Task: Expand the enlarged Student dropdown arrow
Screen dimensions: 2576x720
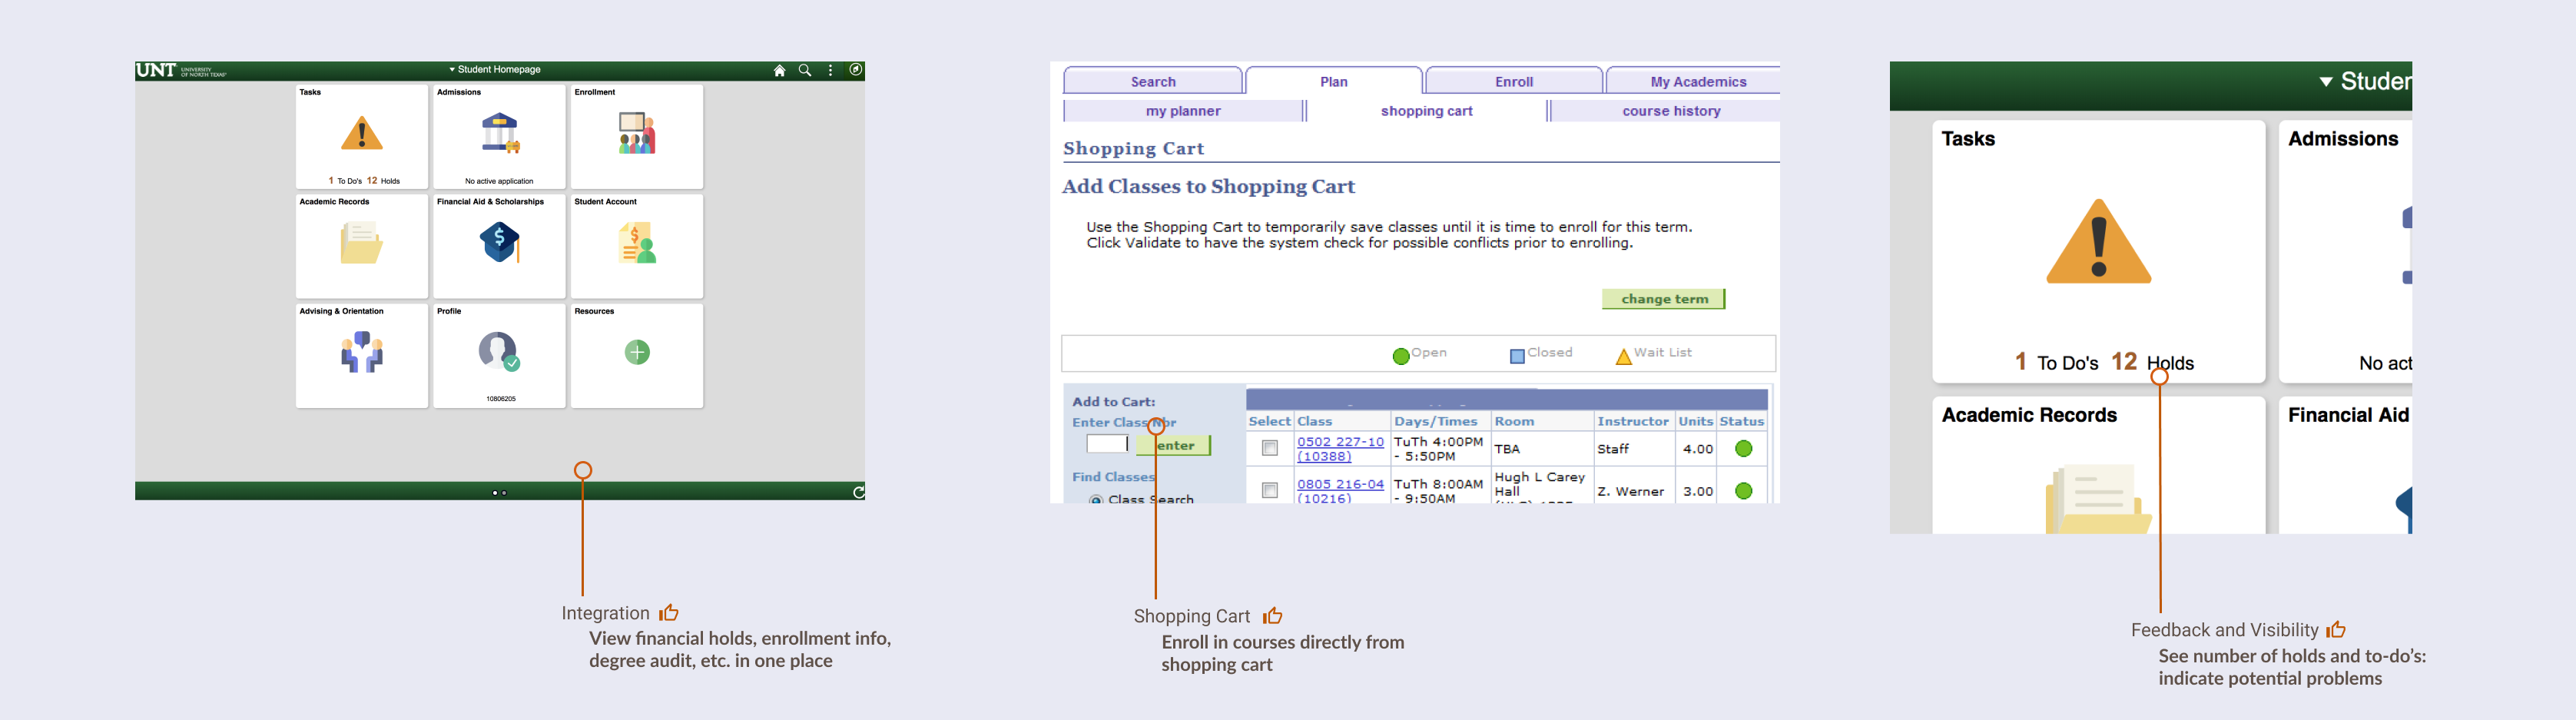Action: (2326, 82)
